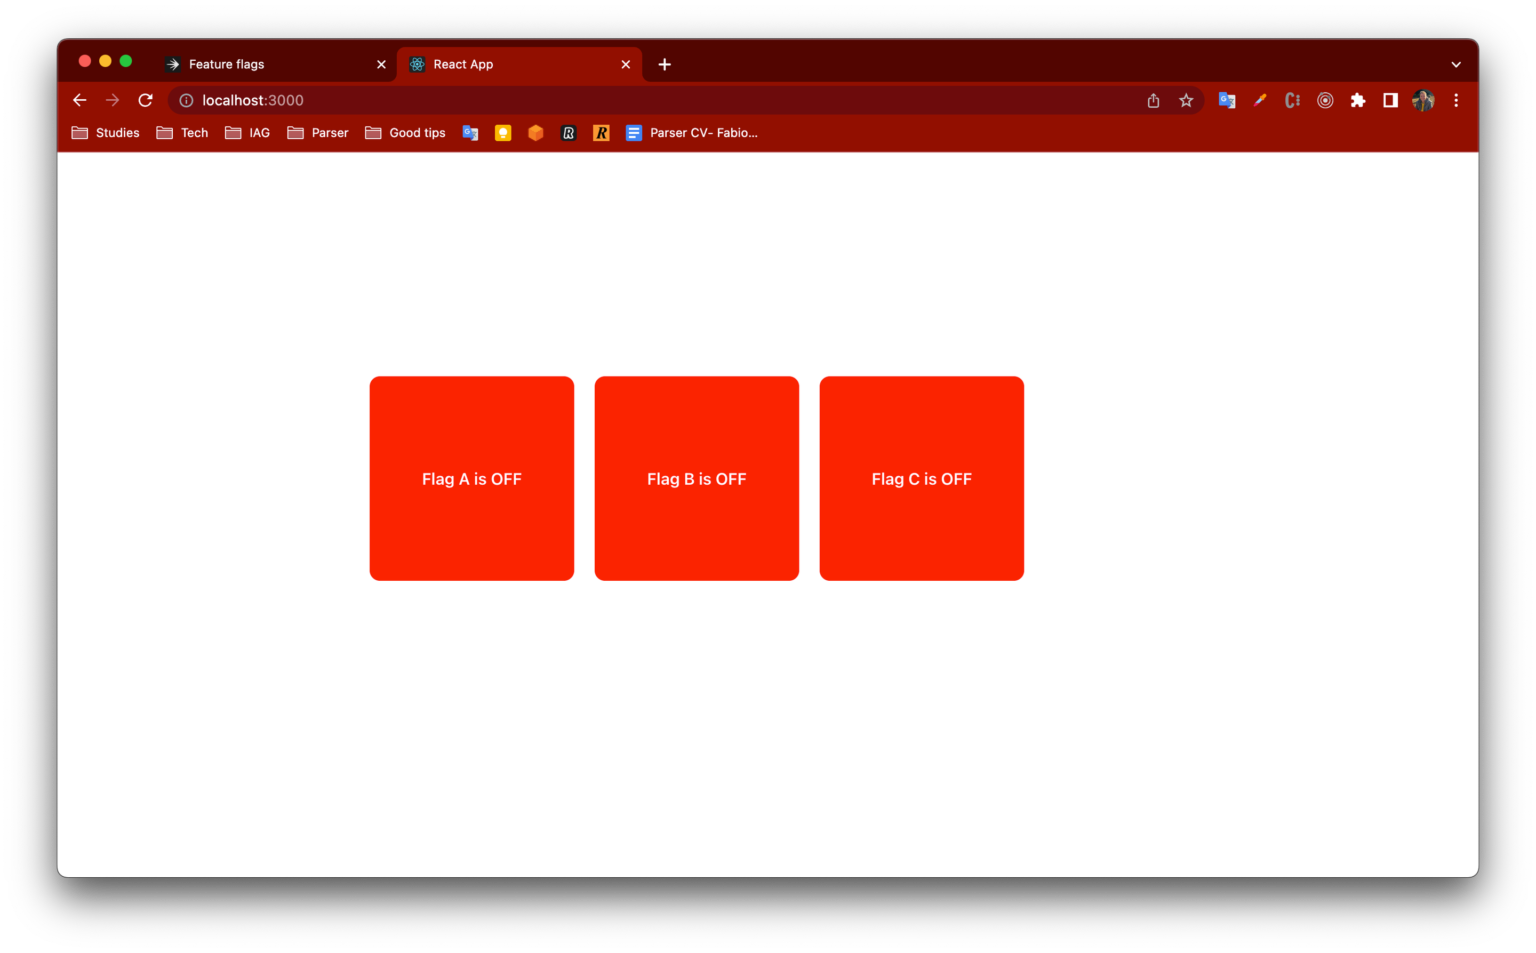The height and width of the screenshot is (953, 1536).
Task: Expand the tab search dropdown arrow
Action: pyautogui.click(x=1456, y=64)
